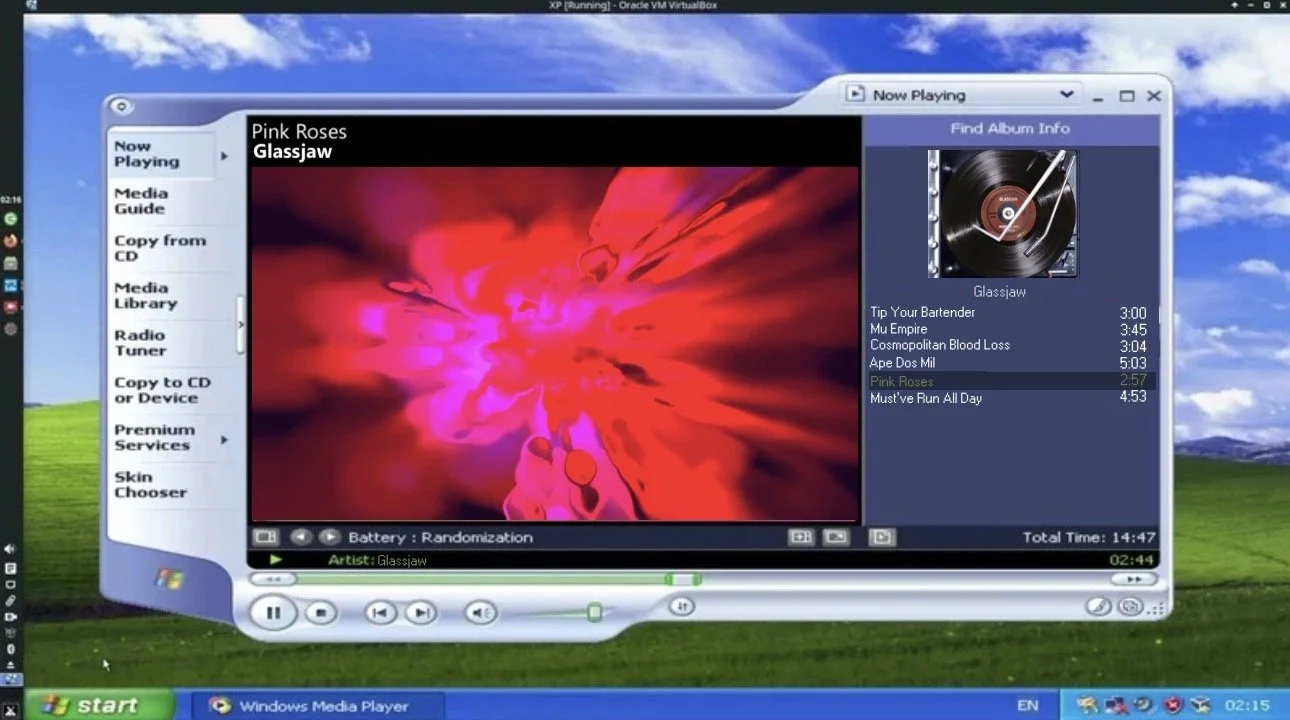Click the 02:44 elapsed time display
1290x720 pixels.
(1131, 560)
